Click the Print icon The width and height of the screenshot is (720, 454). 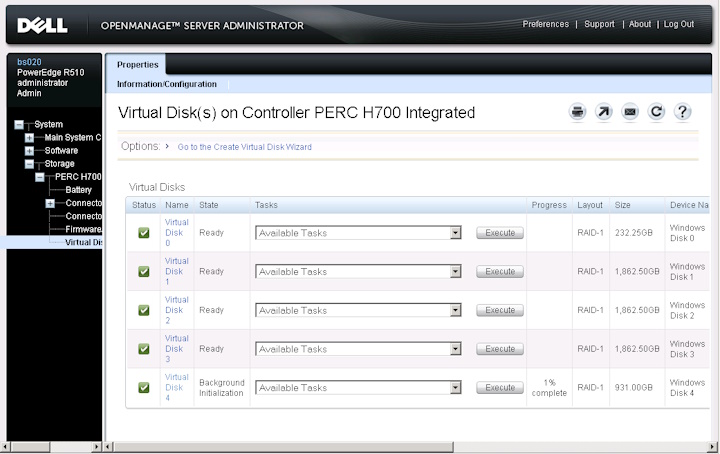577,112
